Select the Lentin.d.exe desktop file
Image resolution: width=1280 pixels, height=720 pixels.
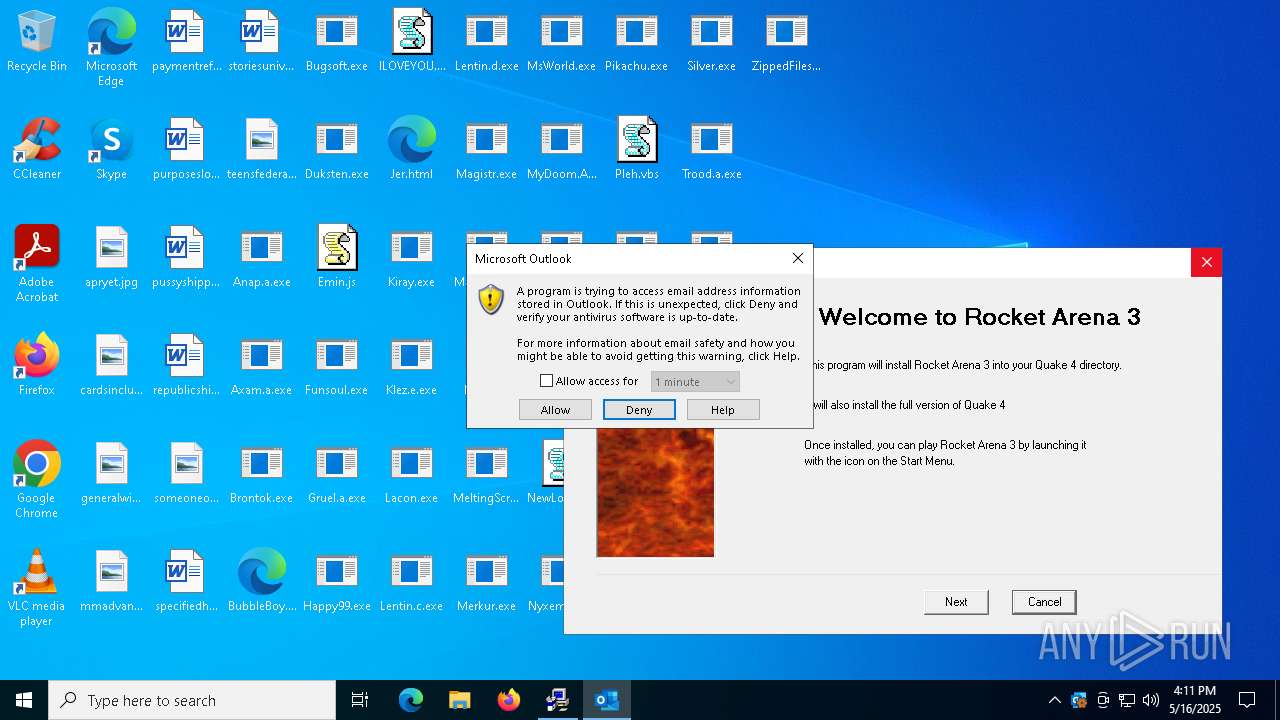pyautogui.click(x=487, y=41)
